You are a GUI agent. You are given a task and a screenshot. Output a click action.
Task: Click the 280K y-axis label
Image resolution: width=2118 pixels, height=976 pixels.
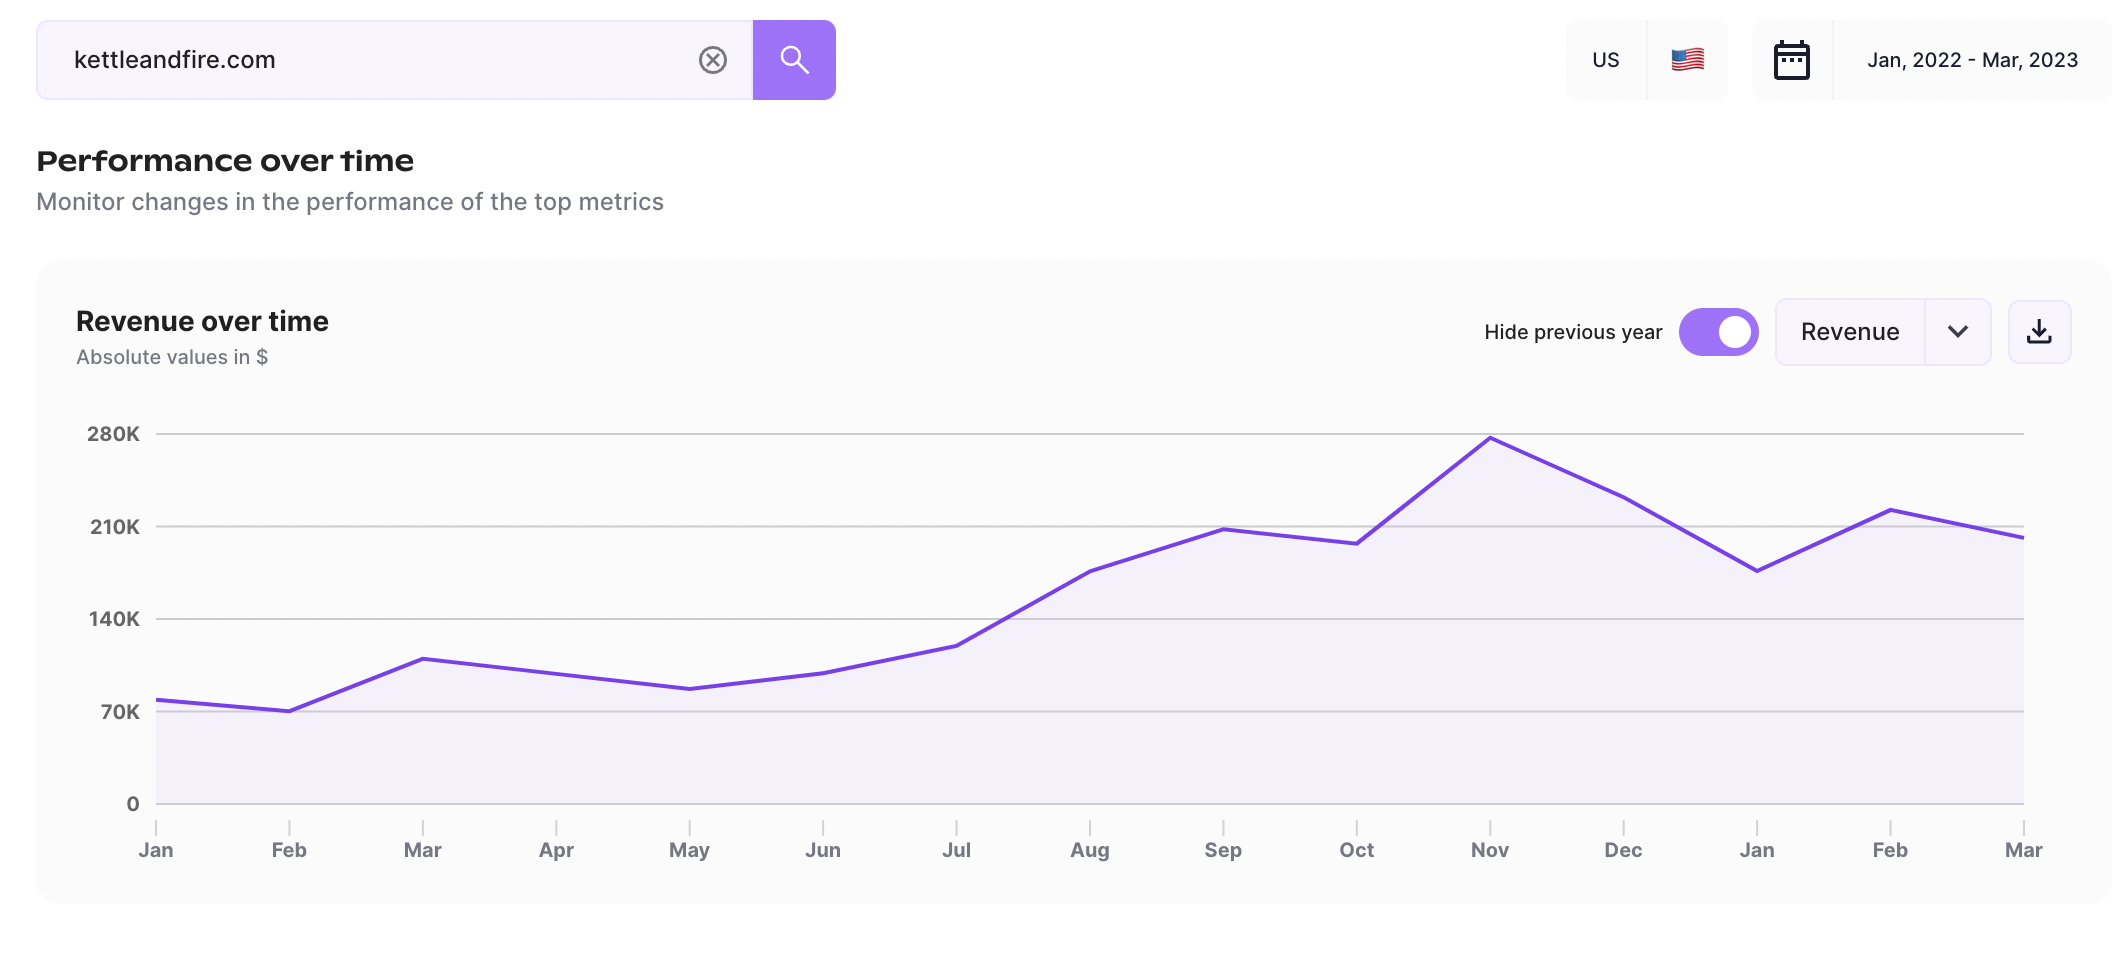pos(113,434)
